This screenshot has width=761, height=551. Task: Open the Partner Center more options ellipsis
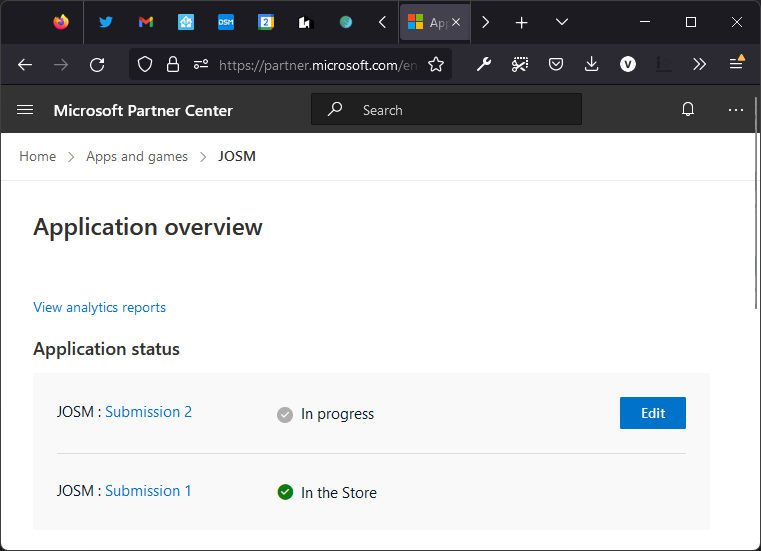click(736, 110)
